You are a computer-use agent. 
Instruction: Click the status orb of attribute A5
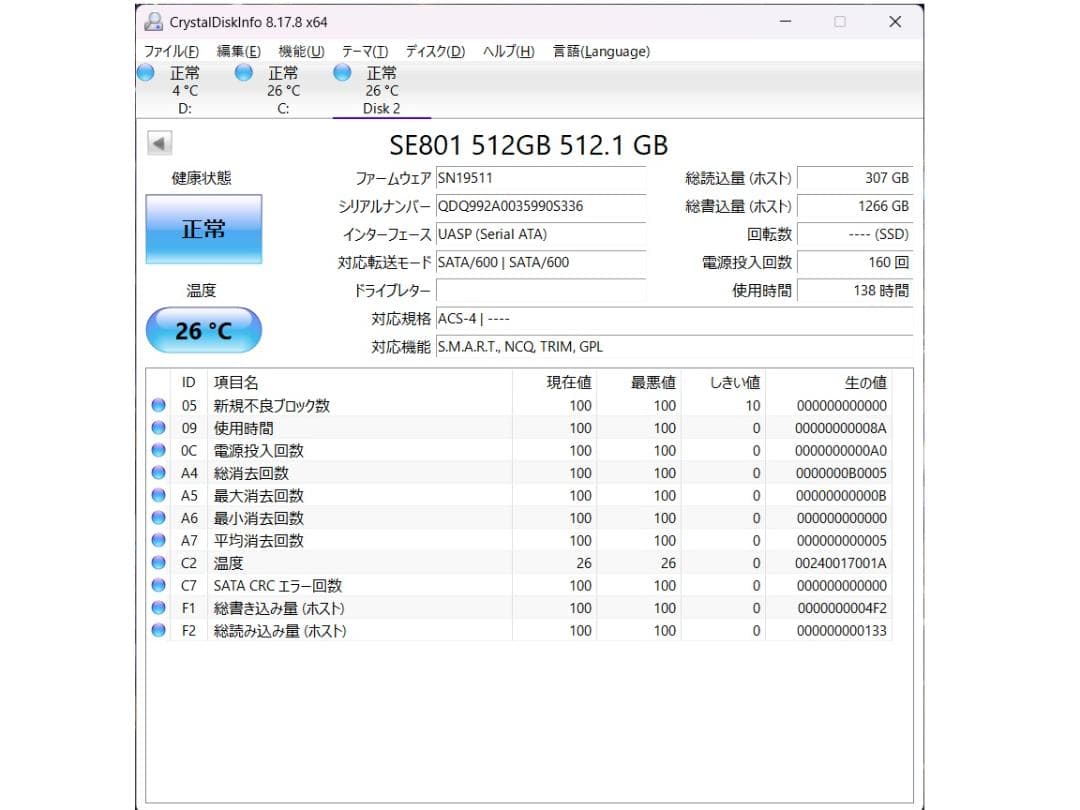click(x=158, y=495)
